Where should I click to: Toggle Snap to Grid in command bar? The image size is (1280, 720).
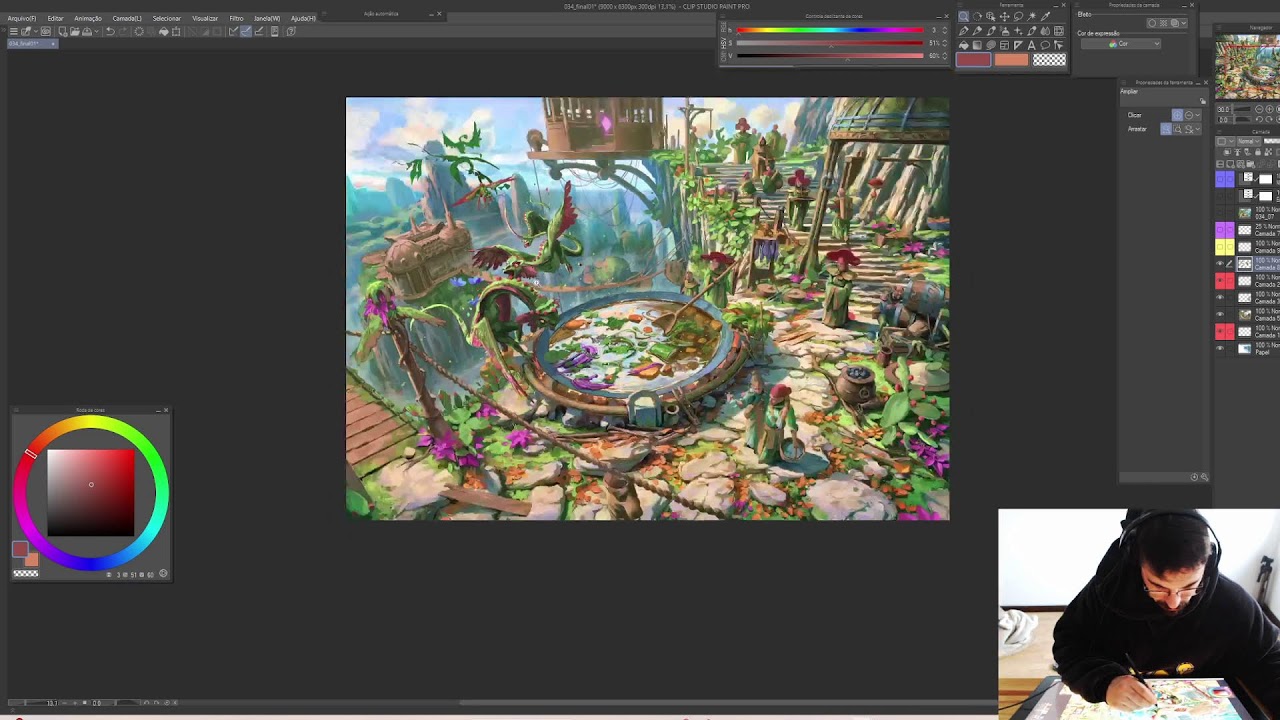259,31
